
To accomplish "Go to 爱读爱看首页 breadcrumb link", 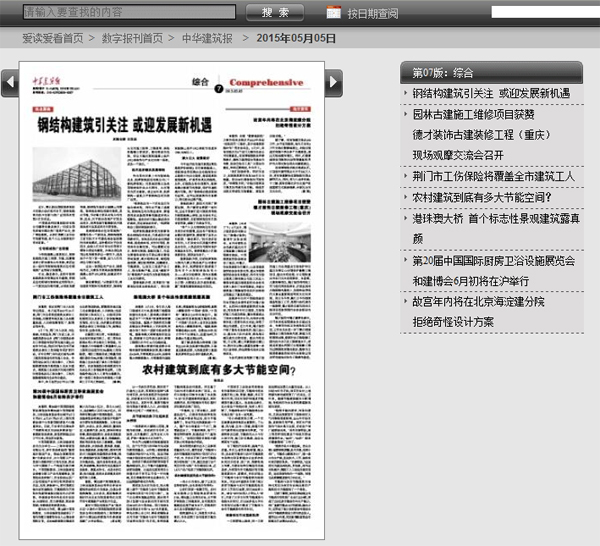I will coord(52,38).
